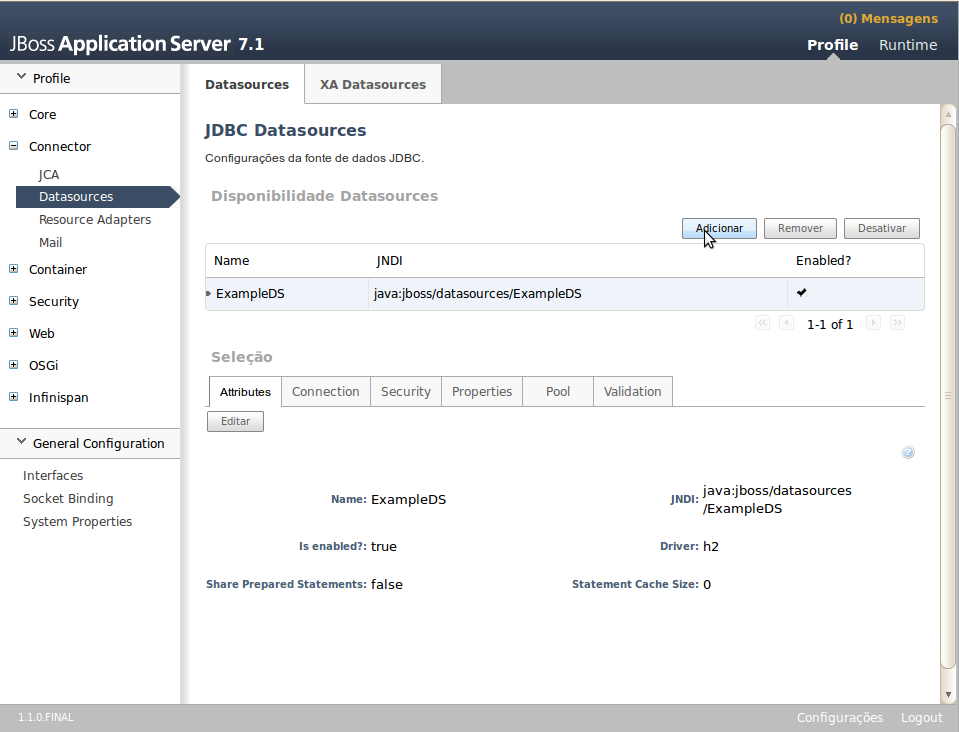Open Configurações in the footer

coord(840,717)
